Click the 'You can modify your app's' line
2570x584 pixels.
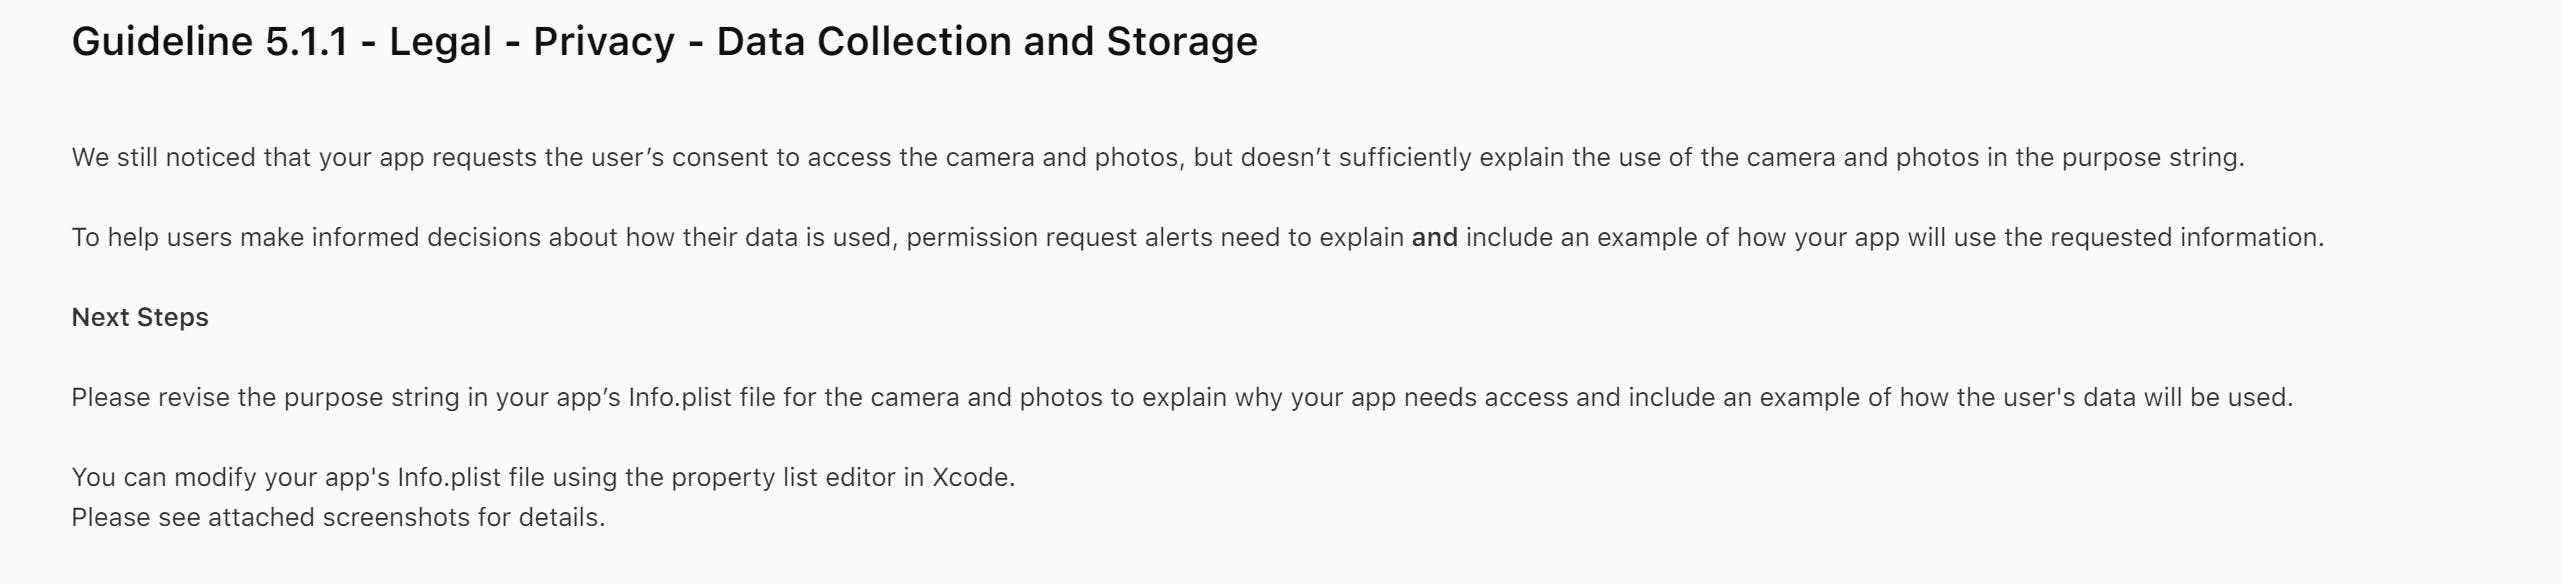tap(543, 477)
